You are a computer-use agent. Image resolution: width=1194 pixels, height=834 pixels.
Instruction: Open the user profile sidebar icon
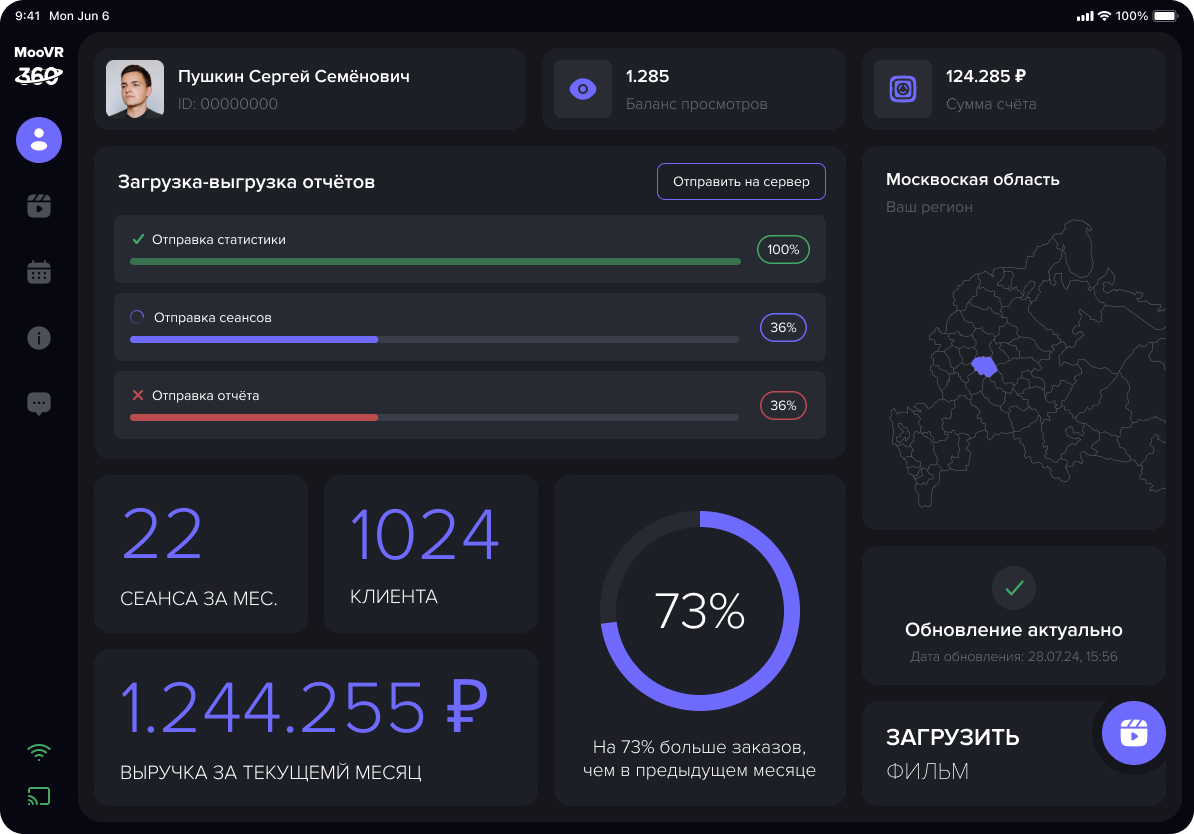click(39, 140)
